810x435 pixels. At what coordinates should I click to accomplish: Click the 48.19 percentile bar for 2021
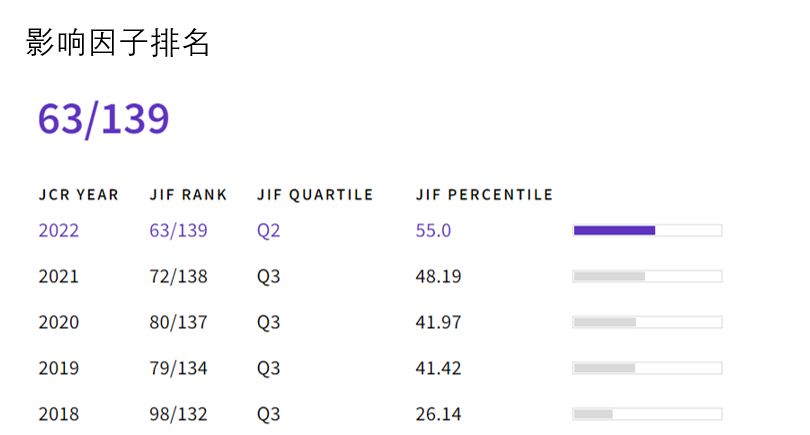tap(647, 277)
